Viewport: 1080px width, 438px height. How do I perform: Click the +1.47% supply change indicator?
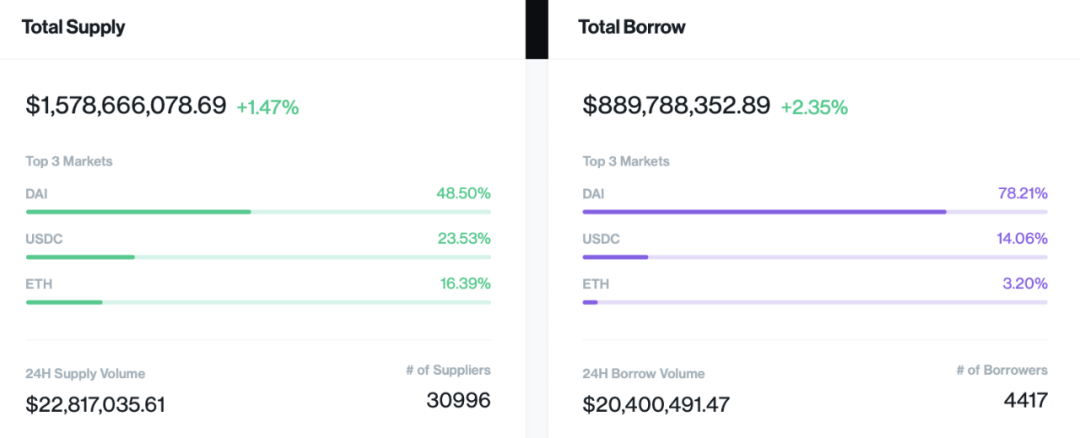268,107
